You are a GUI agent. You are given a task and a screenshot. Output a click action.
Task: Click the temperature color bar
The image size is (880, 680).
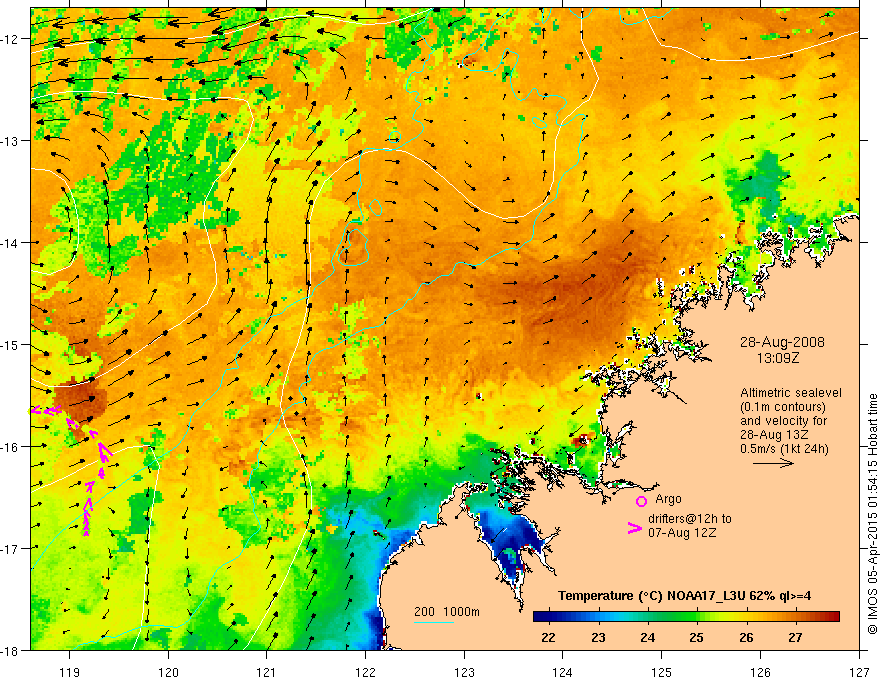pyautogui.click(x=686, y=617)
